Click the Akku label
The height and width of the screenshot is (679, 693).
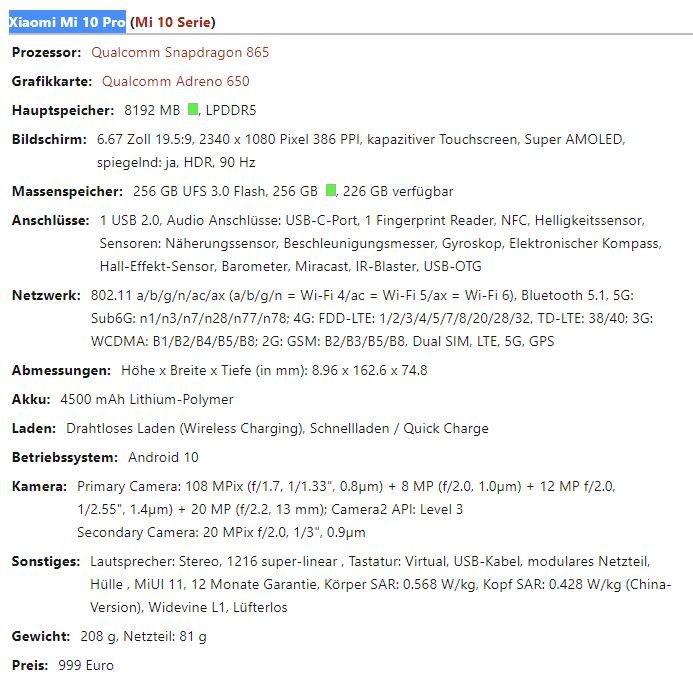(31, 399)
